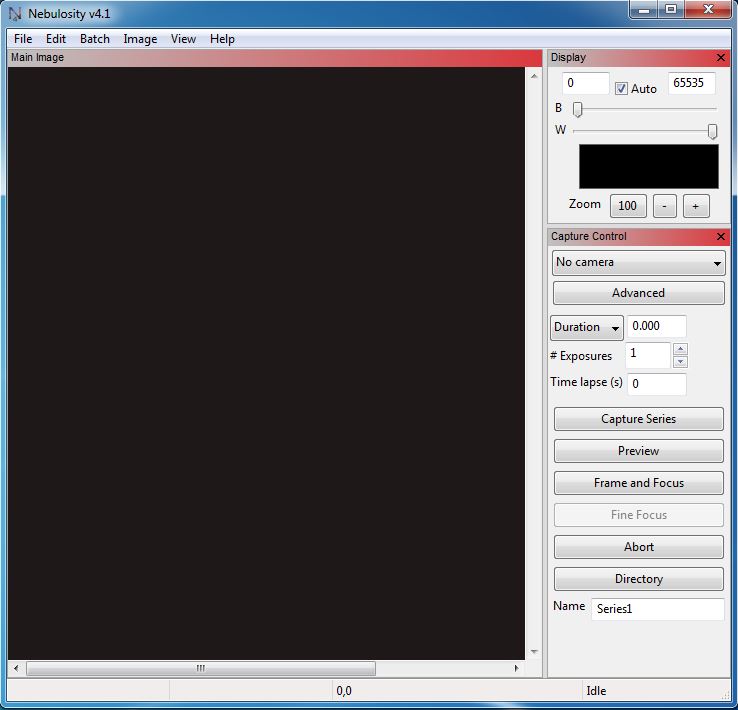Click the horizontal scrollbar right arrow
This screenshot has width=738, height=710.
point(516,668)
